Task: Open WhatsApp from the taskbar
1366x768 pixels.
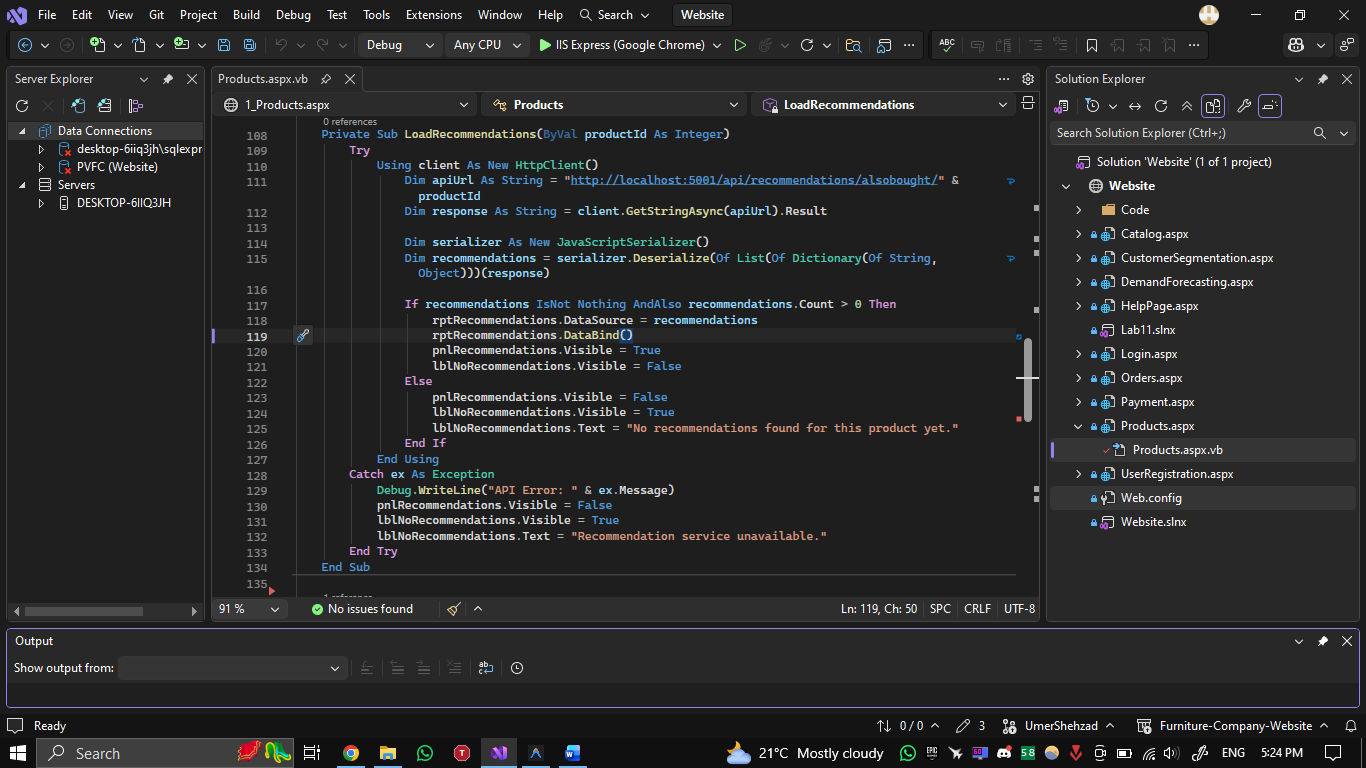Action: point(425,753)
